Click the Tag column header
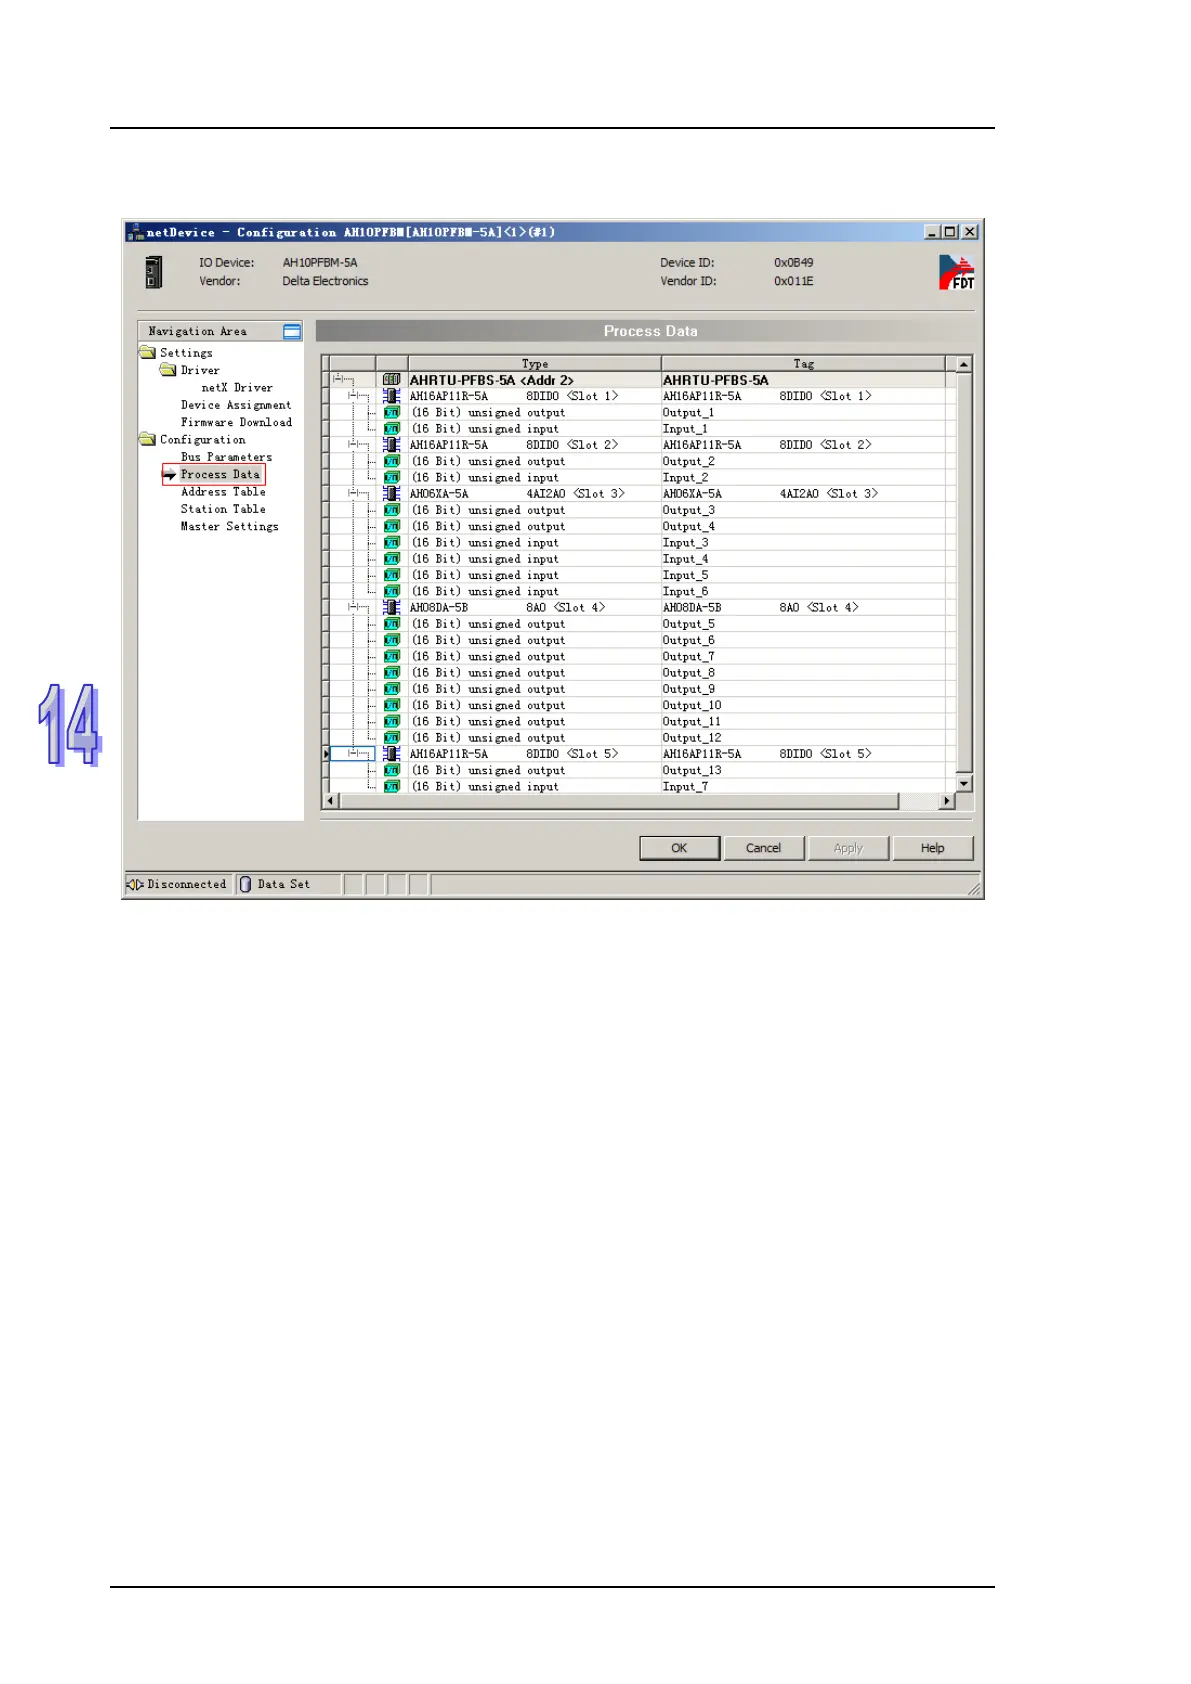 803,364
